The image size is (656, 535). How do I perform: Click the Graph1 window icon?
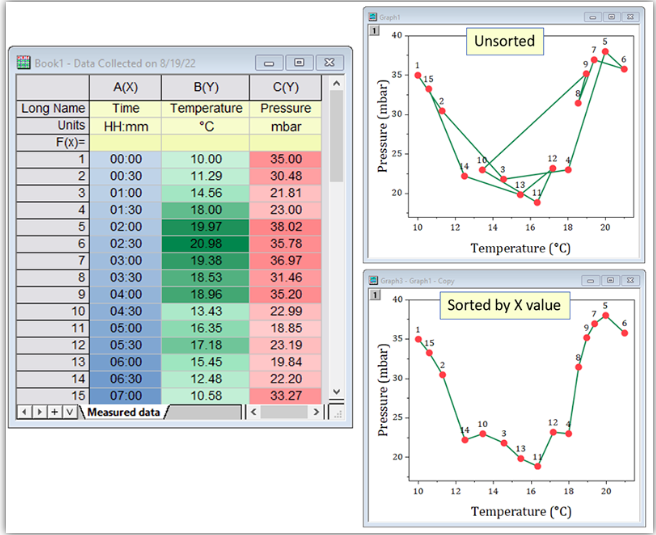[372, 17]
